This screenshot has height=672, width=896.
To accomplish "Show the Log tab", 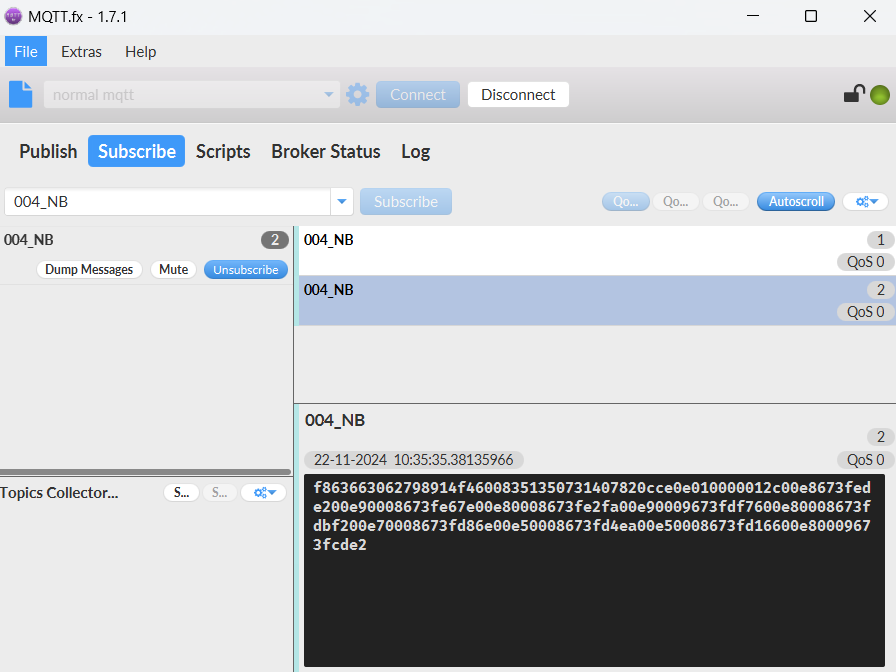I will click(x=415, y=151).
